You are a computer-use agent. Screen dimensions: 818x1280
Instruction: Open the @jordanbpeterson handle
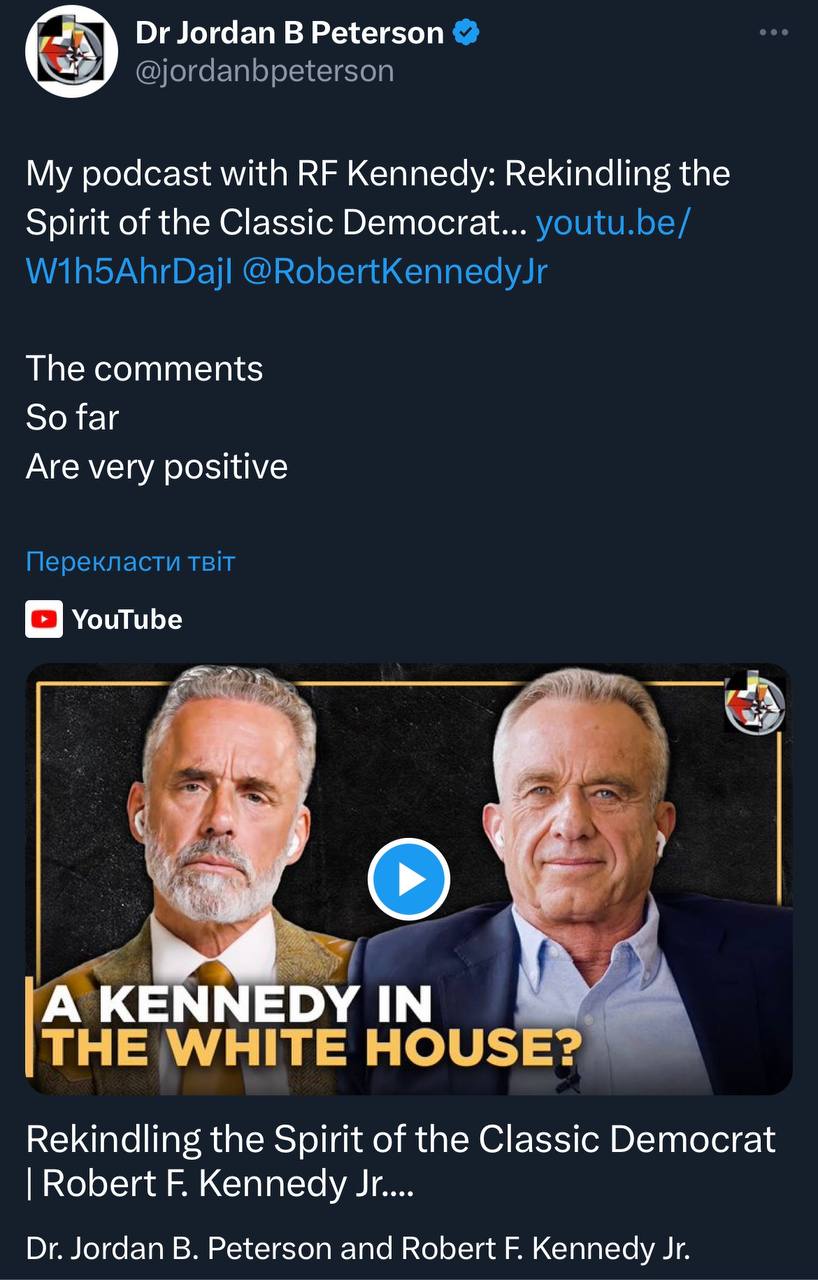pos(264,71)
